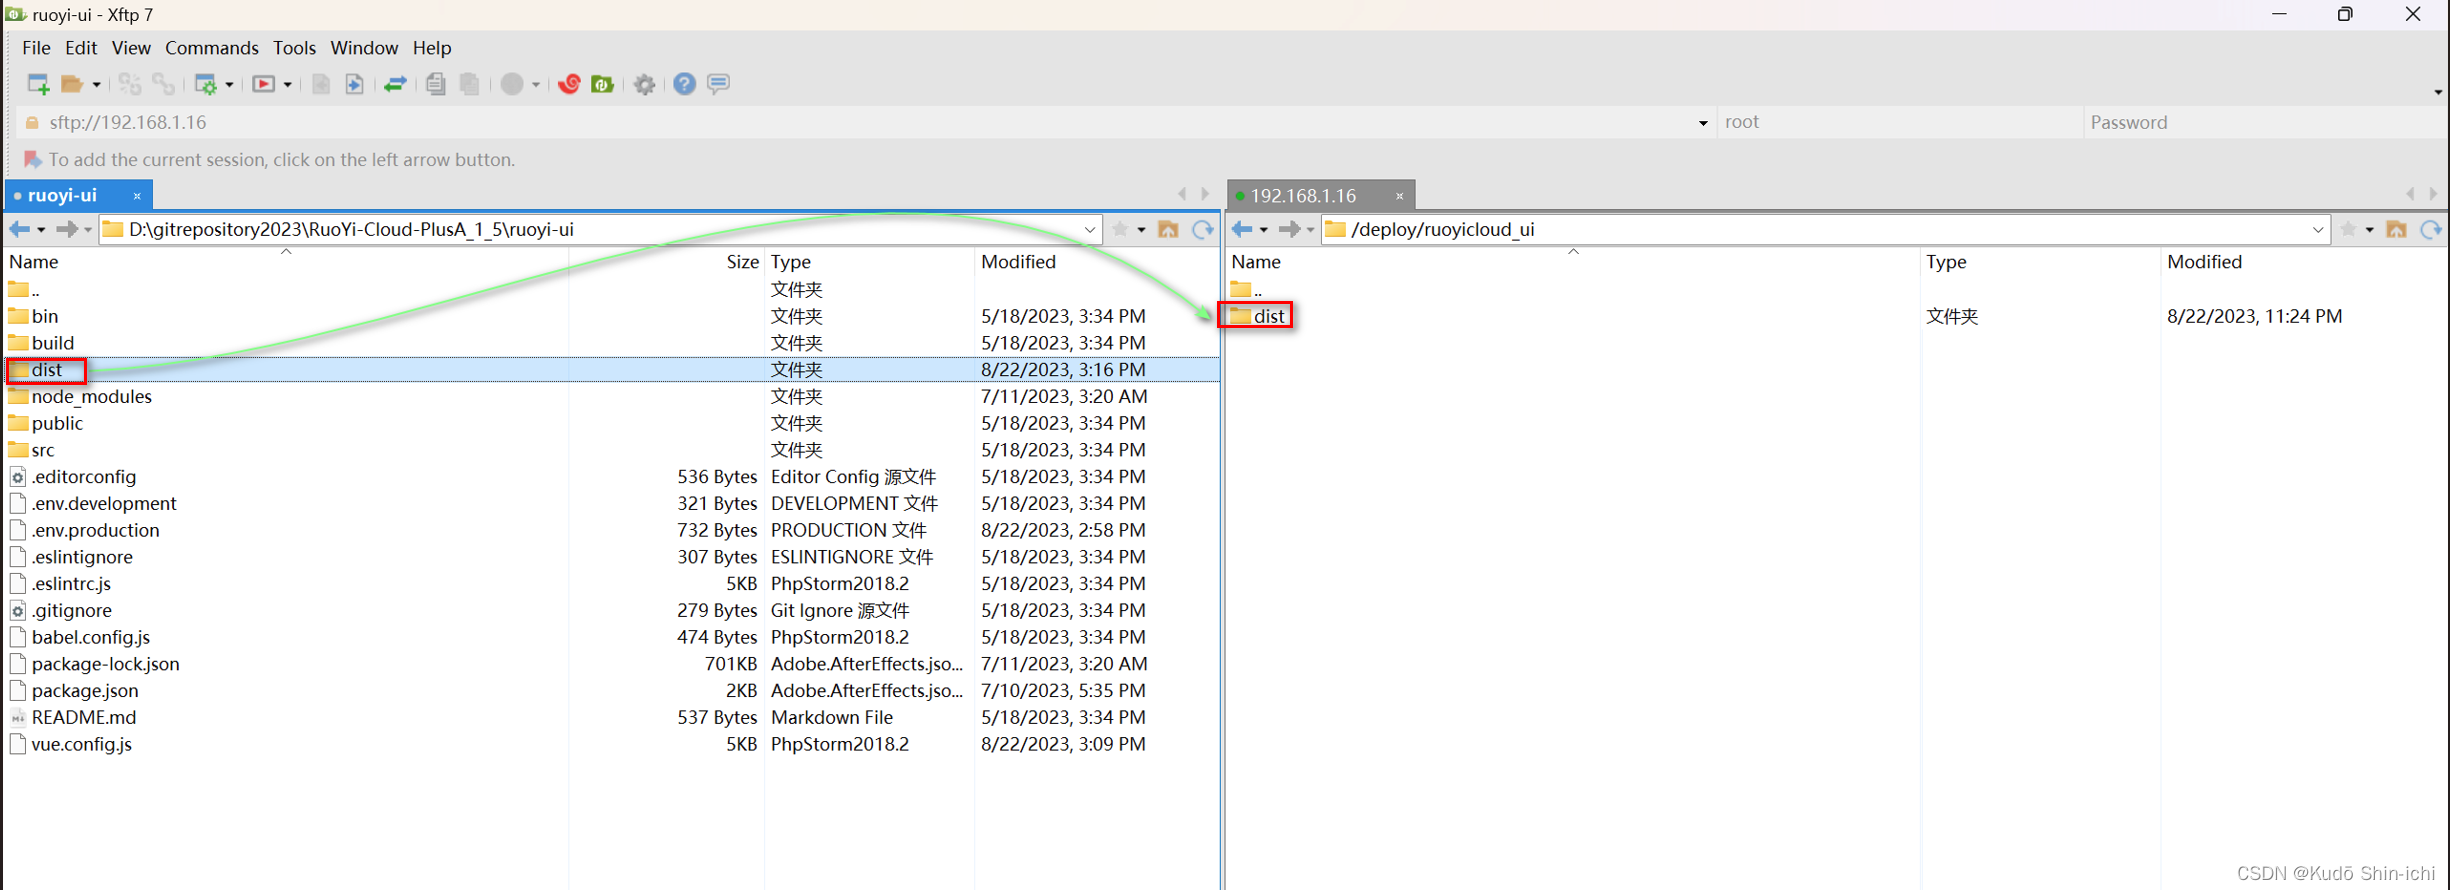Close the ruoyi-ui tab
Screen dimensions: 2450x890
pyautogui.click(x=137, y=196)
